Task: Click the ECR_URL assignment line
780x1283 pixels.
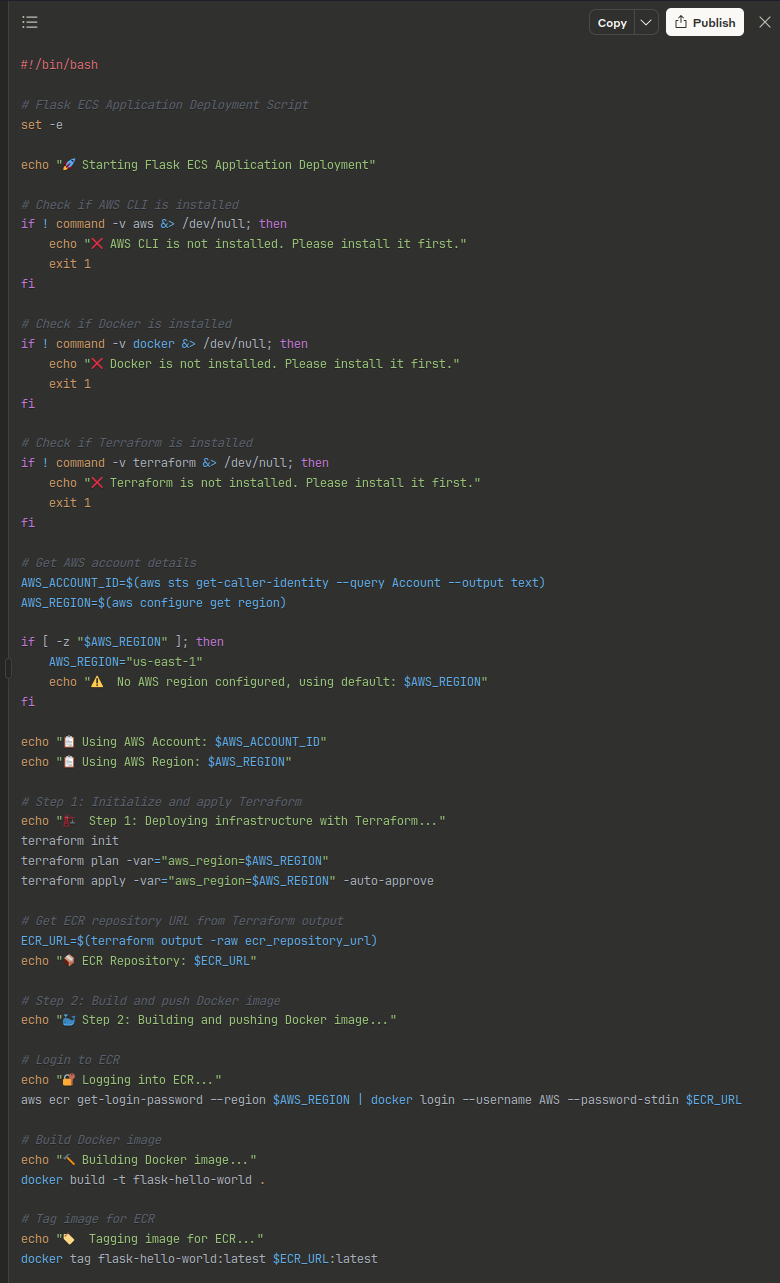Action: pos(199,941)
